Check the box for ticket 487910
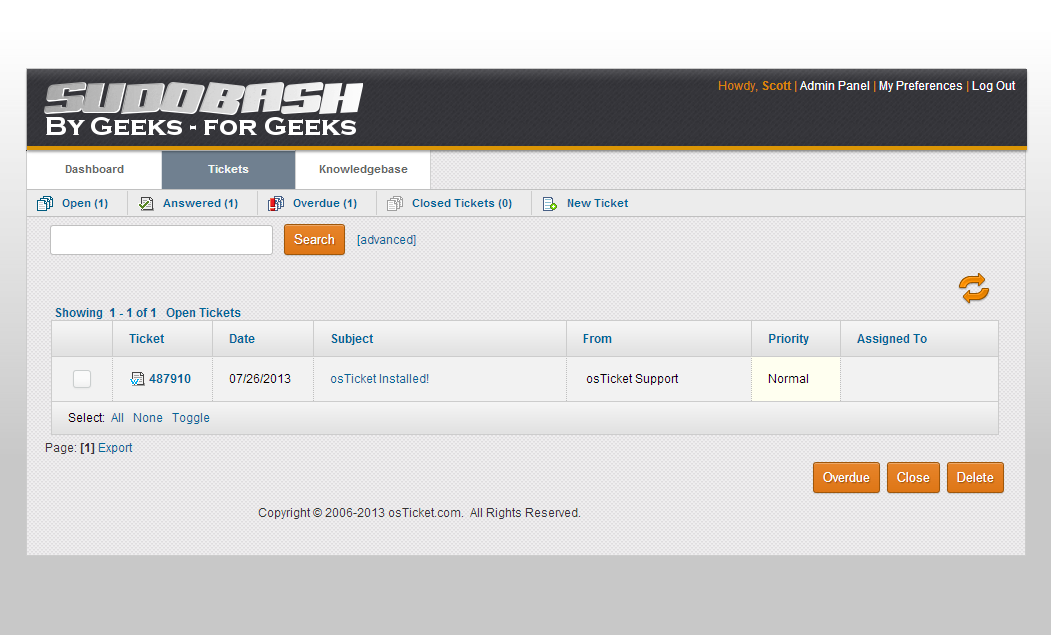This screenshot has width=1051, height=635. (x=82, y=379)
